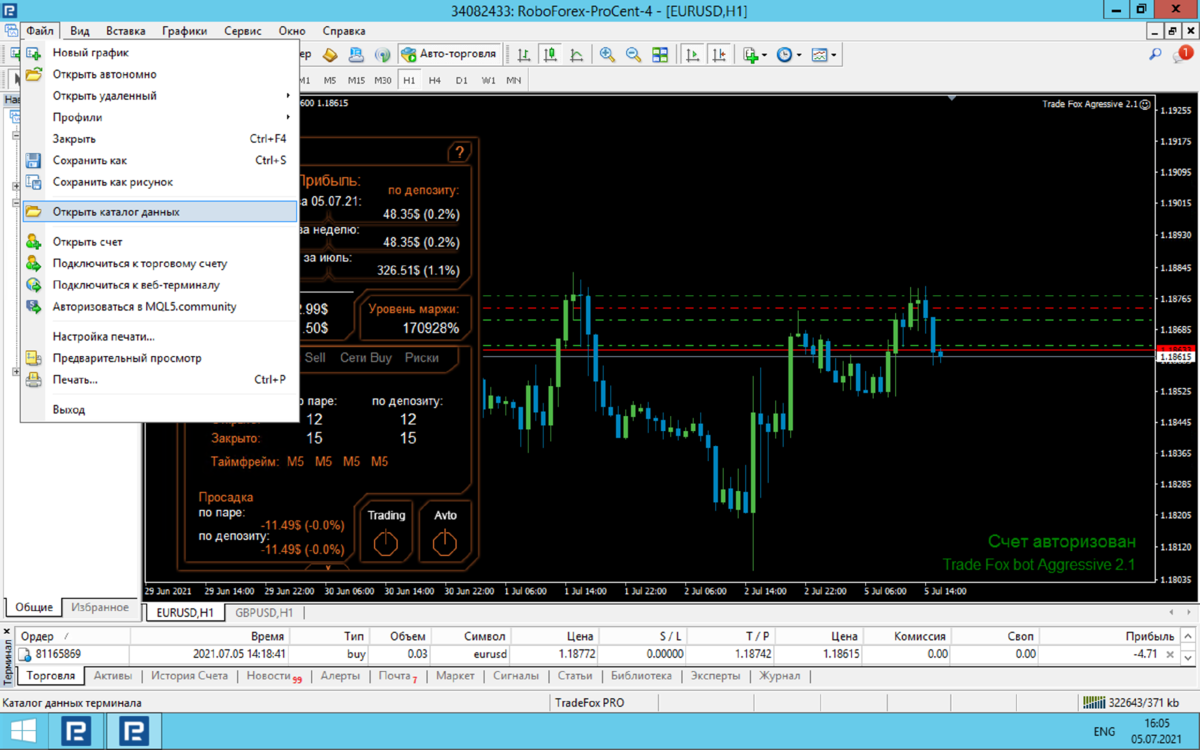
Task: Select Печать... menu entry
Action: click(160, 380)
